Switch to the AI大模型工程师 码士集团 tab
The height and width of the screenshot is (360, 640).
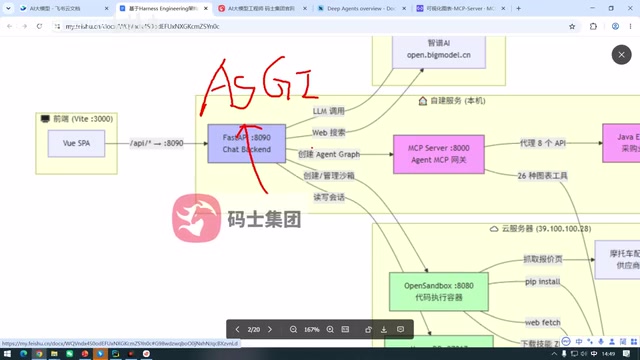coord(261,8)
